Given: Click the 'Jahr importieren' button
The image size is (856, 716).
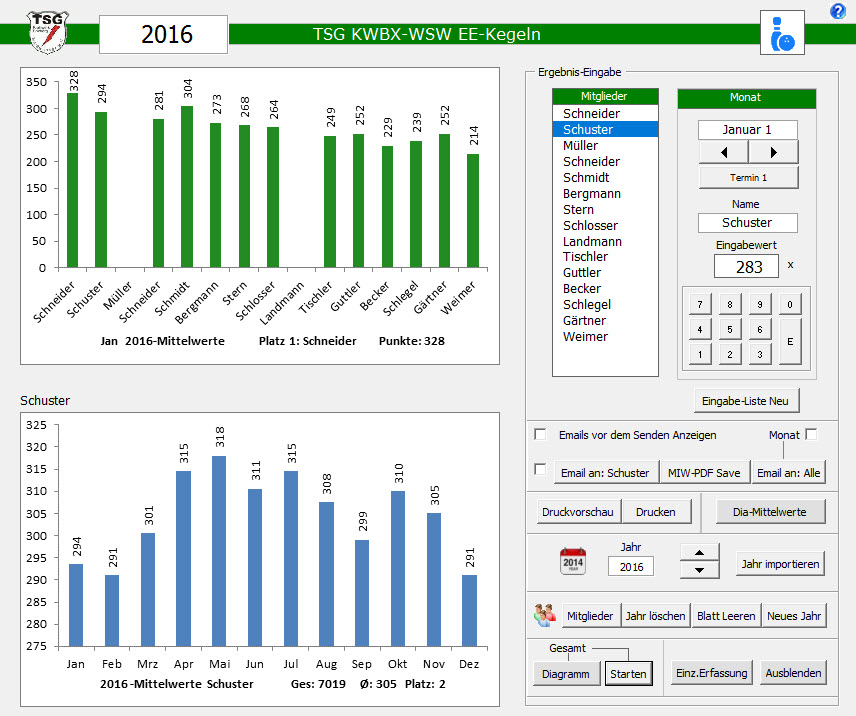Looking at the screenshot, I should coord(781,564).
